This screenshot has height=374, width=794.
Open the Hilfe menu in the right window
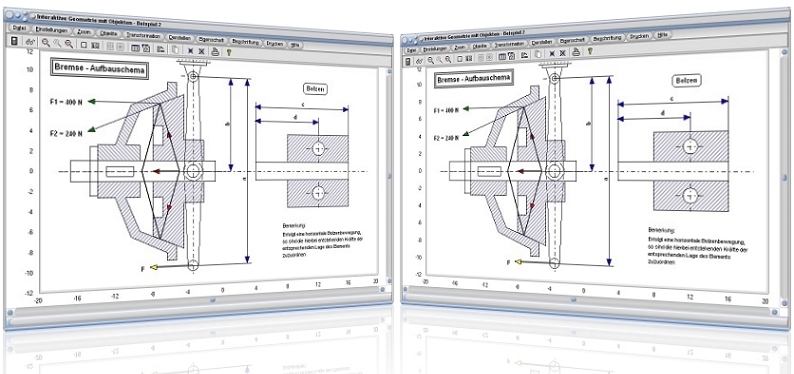pyautogui.click(x=662, y=35)
